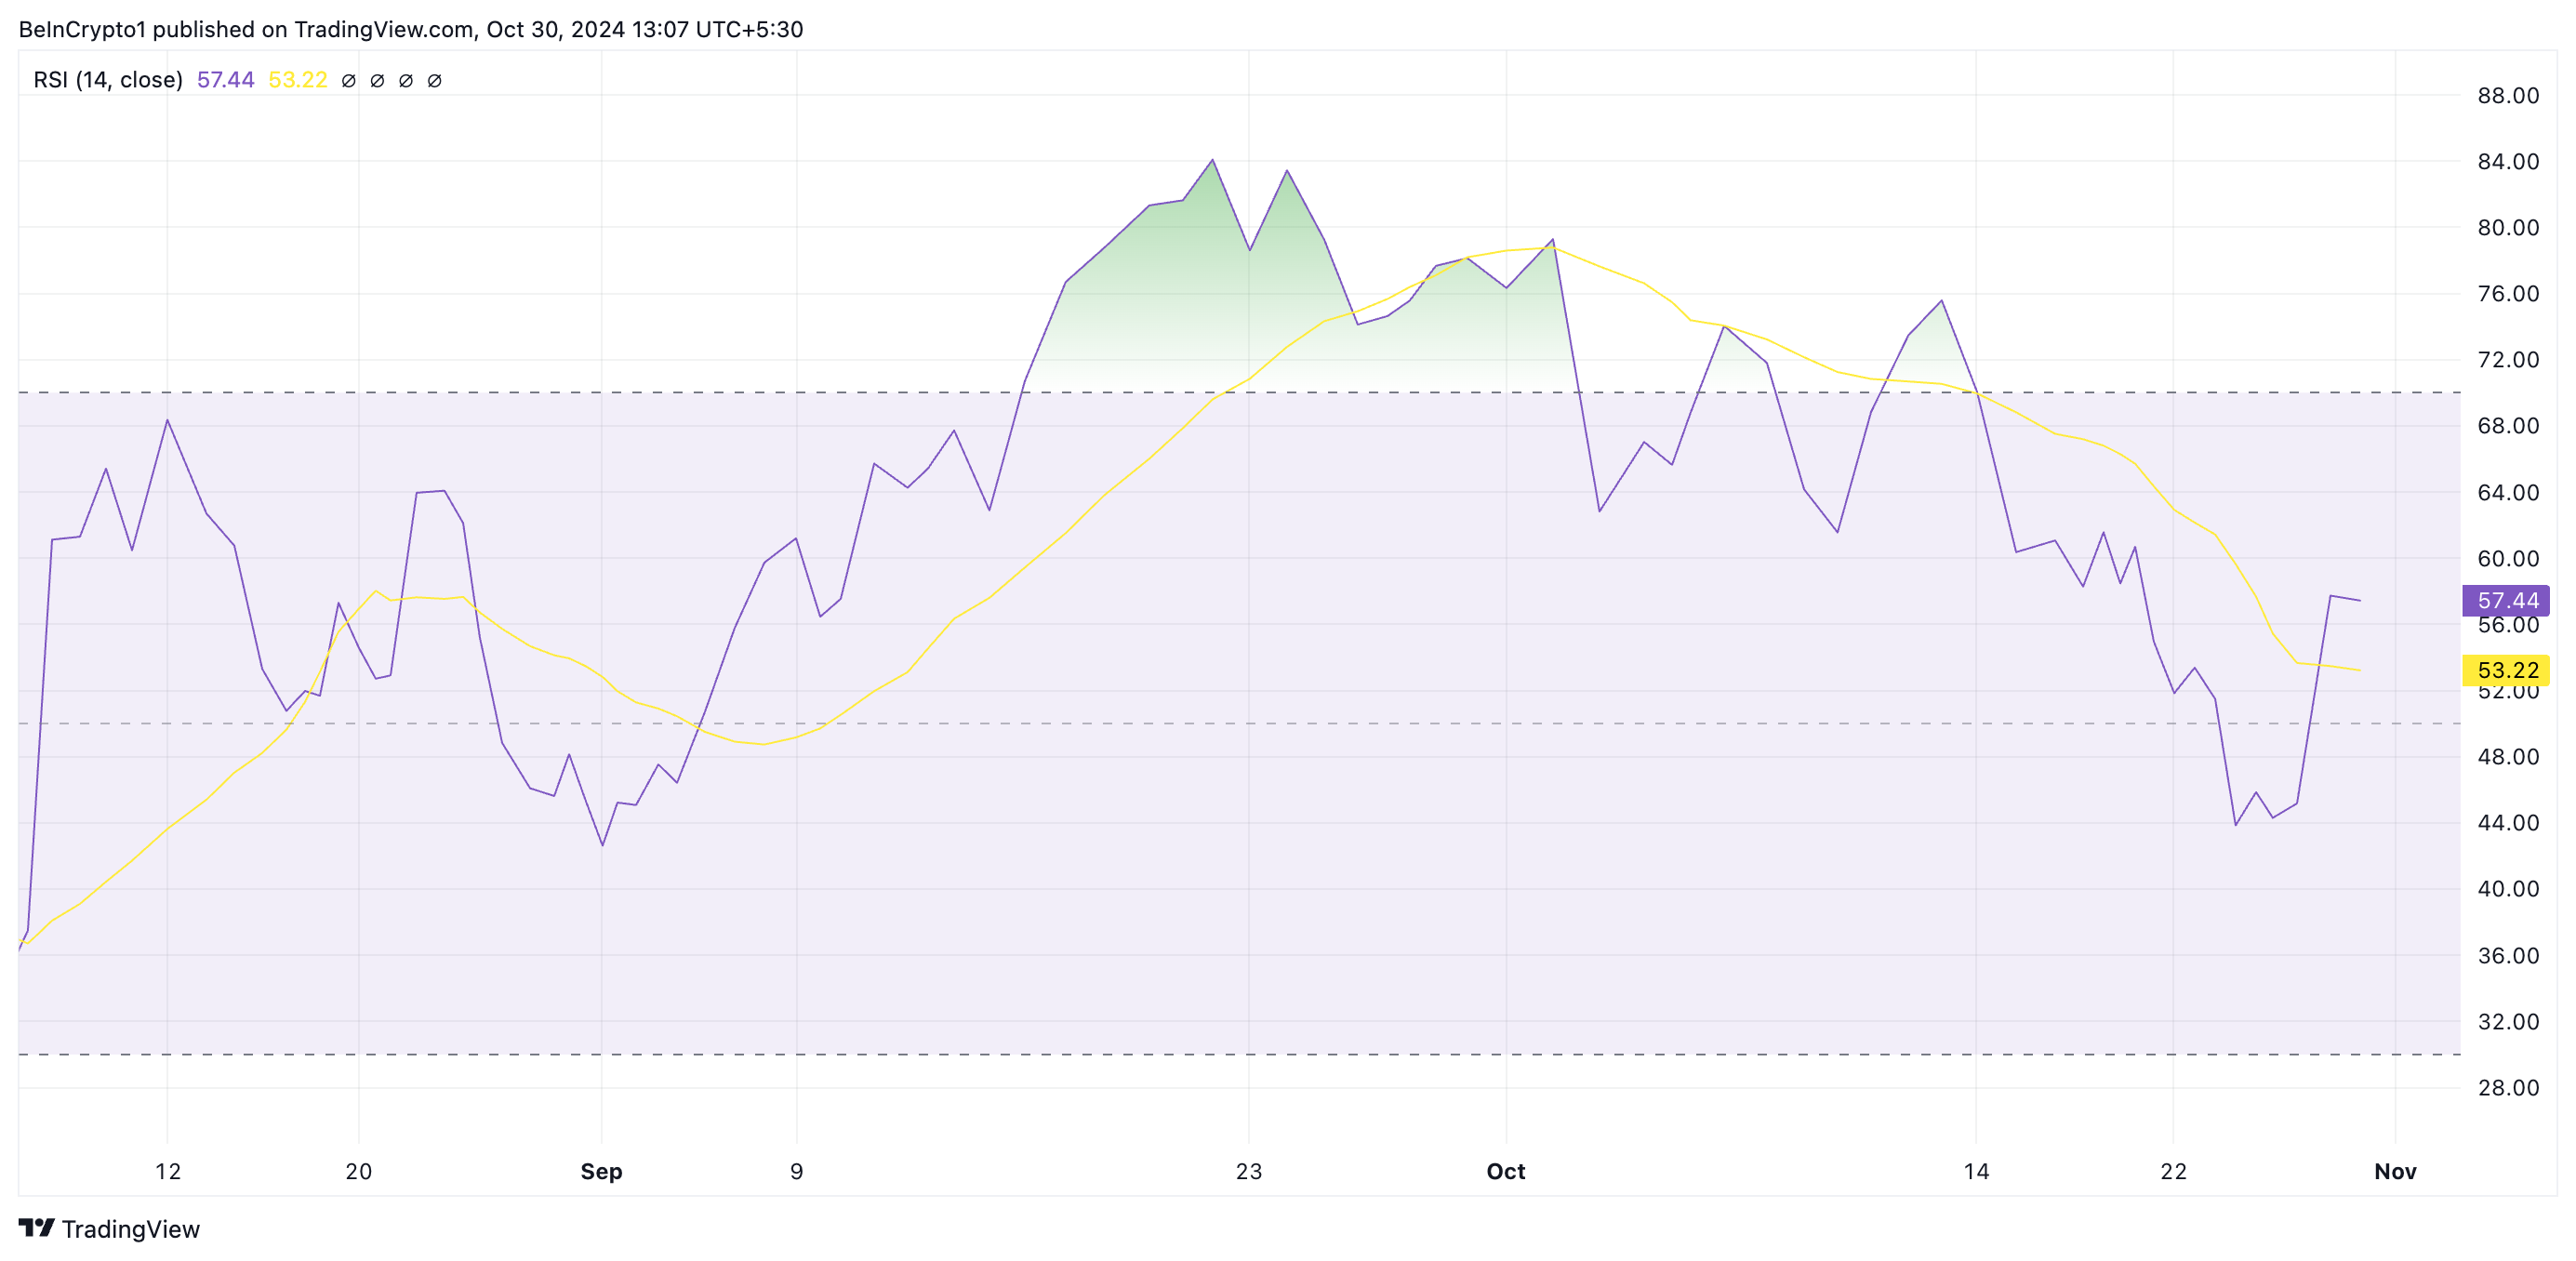The width and height of the screenshot is (2576, 1261).
Task: Select the Sep label on time axis
Action: [601, 1171]
